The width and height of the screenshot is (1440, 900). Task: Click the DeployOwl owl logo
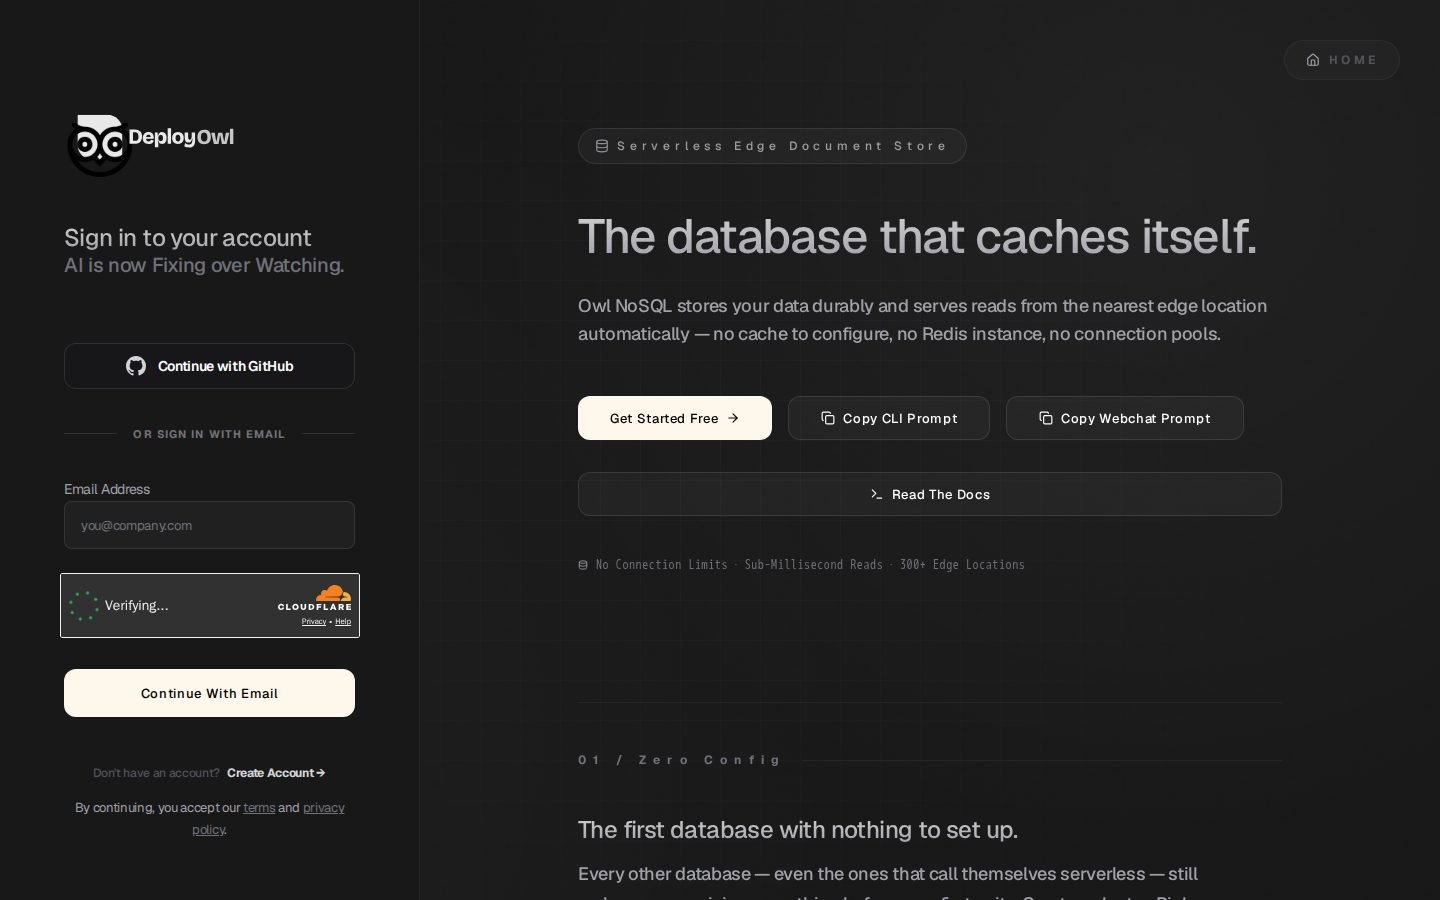click(x=100, y=145)
